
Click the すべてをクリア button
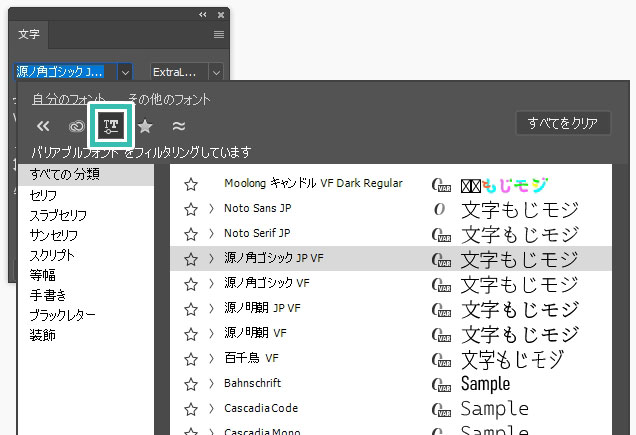point(563,124)
